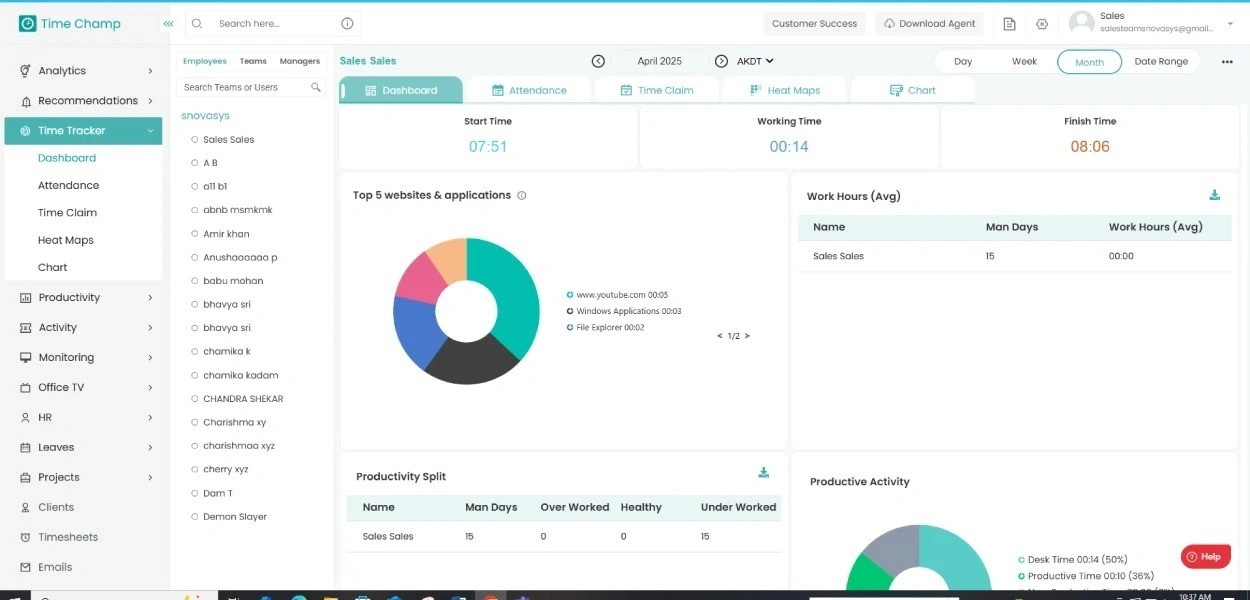Click the Clients icon in the sidebar
The image size is (1250, 600).
[x=25, y=508]
